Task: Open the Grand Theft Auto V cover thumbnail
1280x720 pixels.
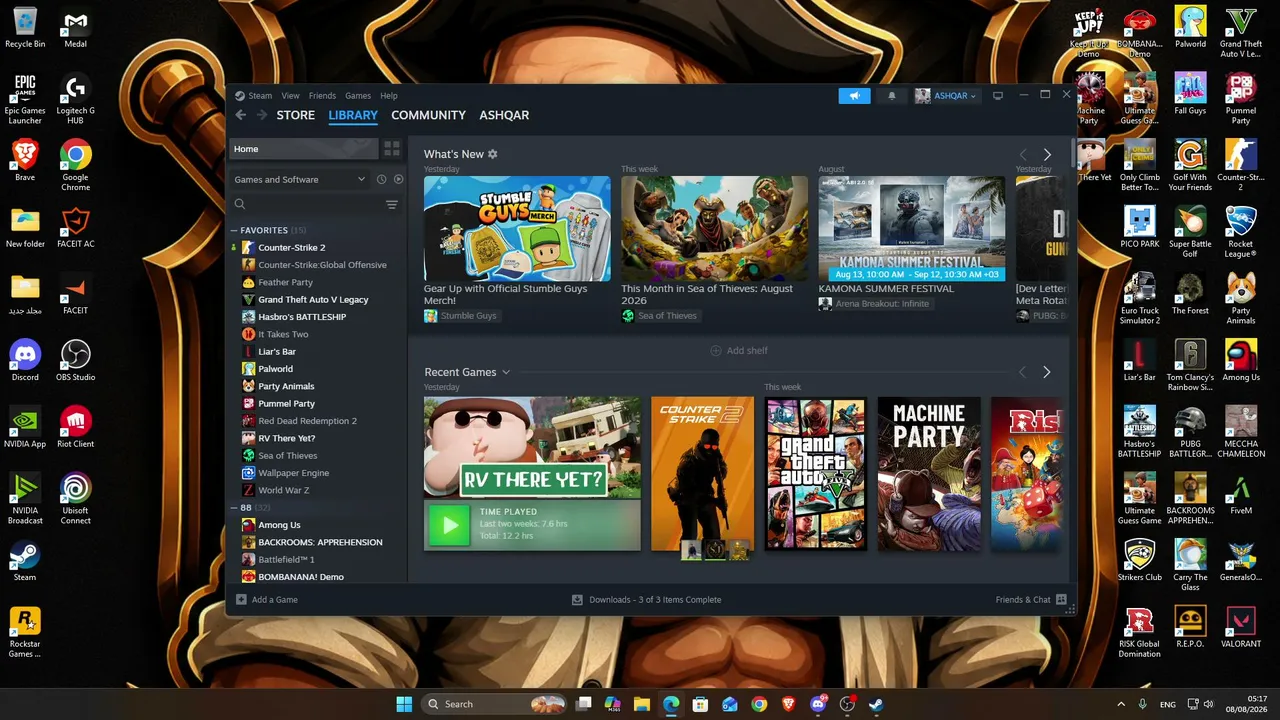Action: [815, 474]
